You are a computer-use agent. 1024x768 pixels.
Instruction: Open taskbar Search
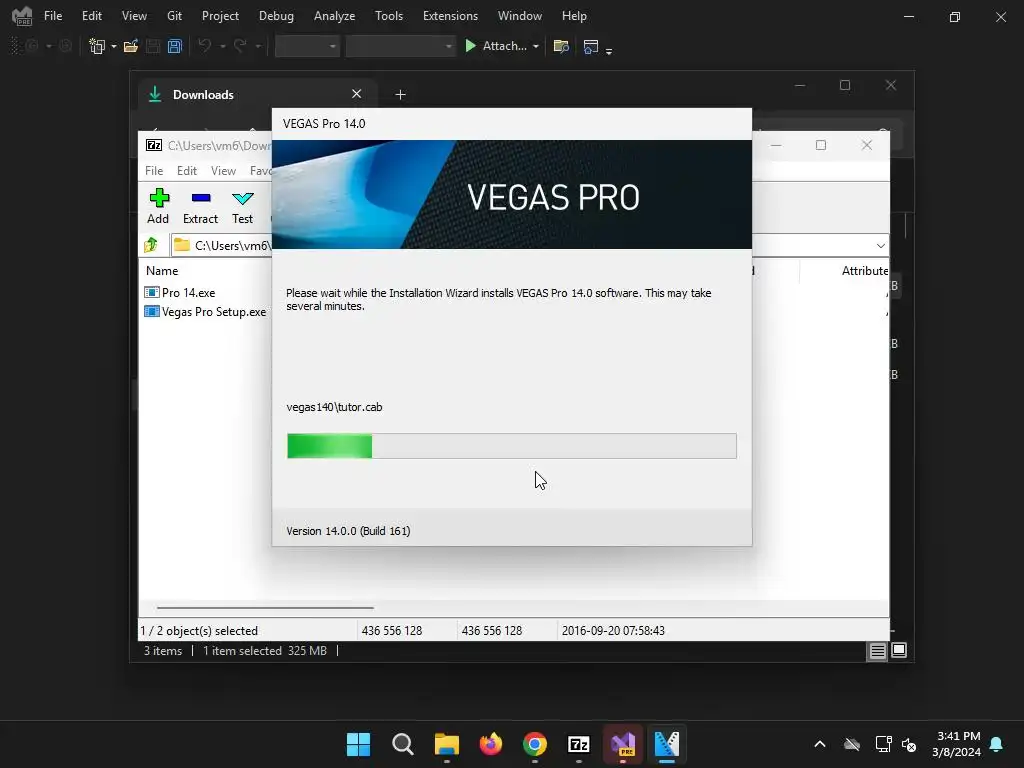click(403, 744)
